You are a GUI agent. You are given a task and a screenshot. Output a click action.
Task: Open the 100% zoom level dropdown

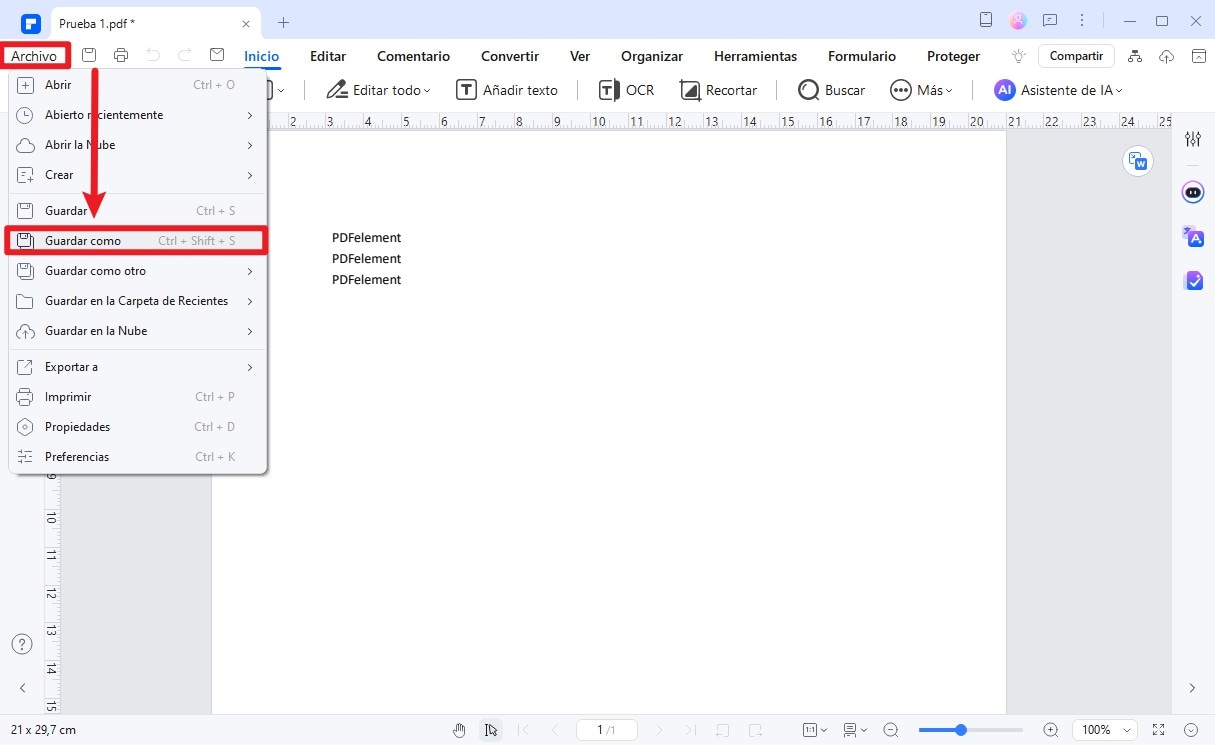[x=1105, y=730]
